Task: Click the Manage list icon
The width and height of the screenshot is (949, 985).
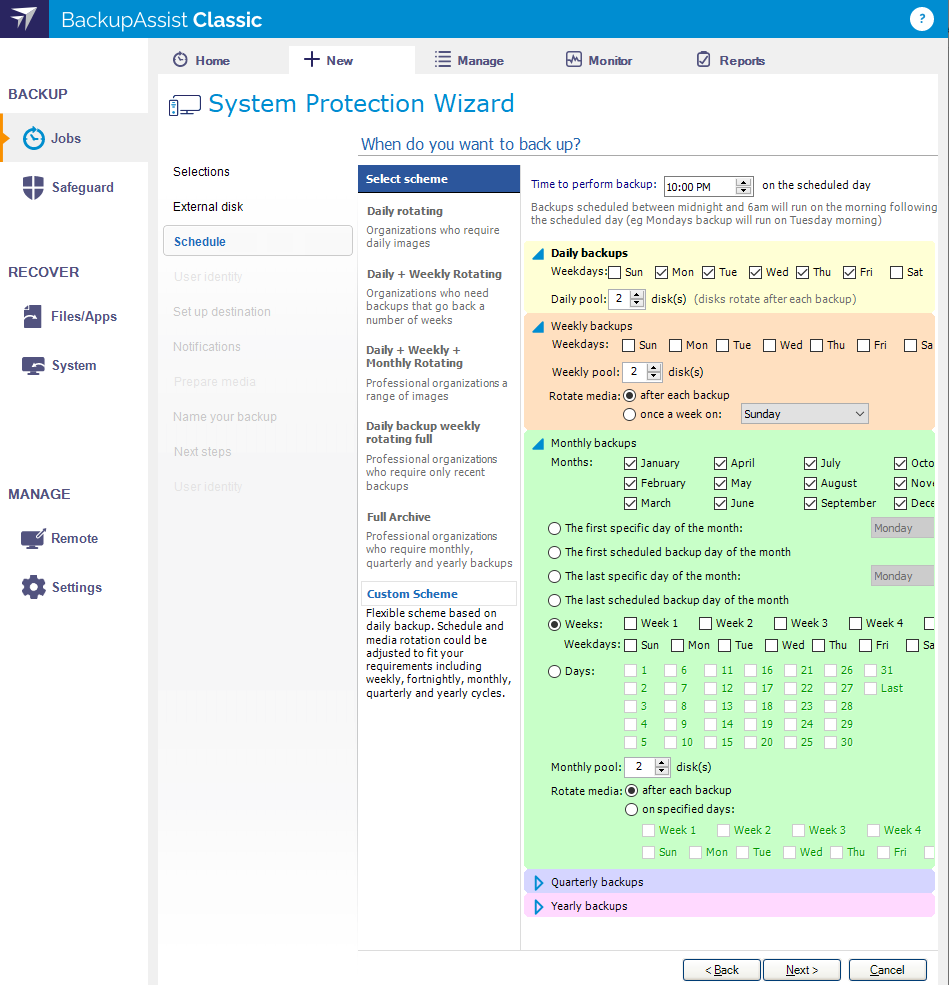Action: coord(443,60)
